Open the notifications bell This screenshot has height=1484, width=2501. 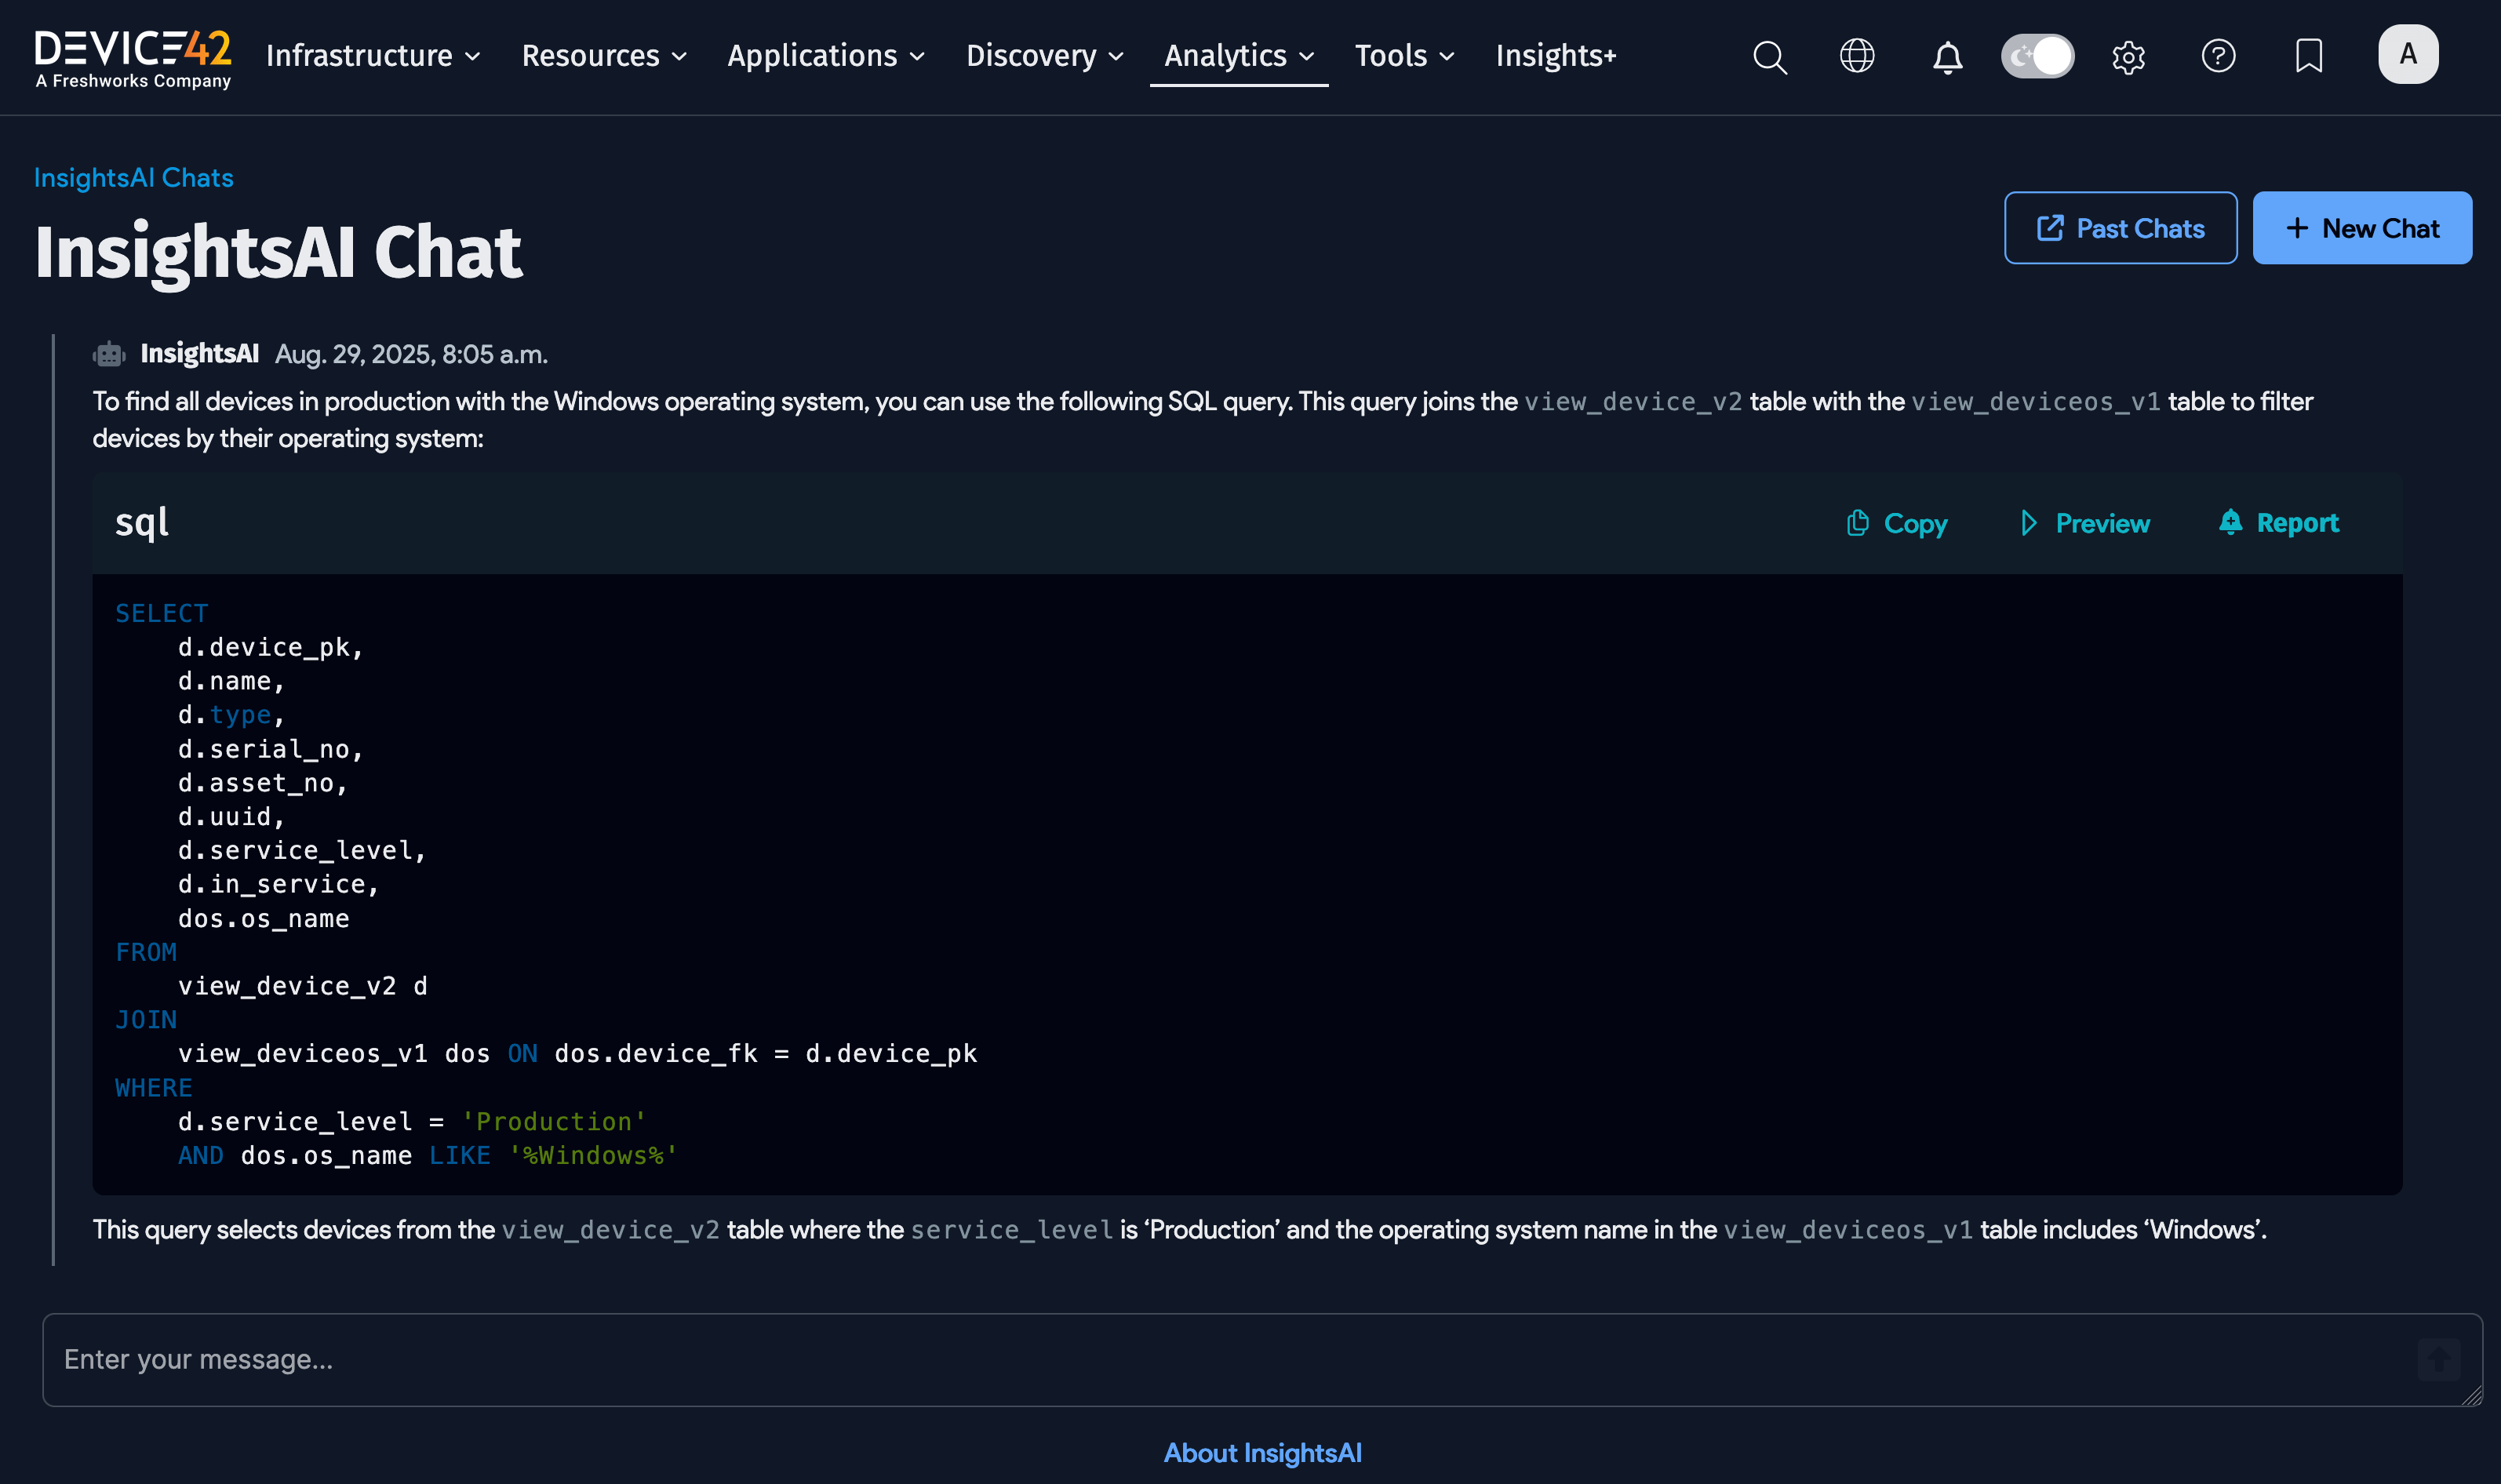click(x=1947, y=57)
